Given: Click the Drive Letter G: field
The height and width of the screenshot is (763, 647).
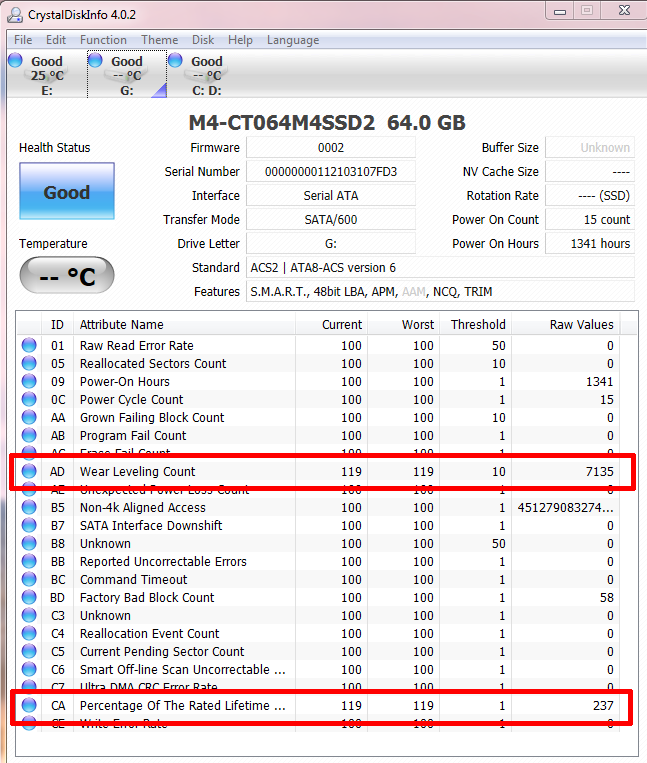Looking at the screenshot, I should [331, 243].
